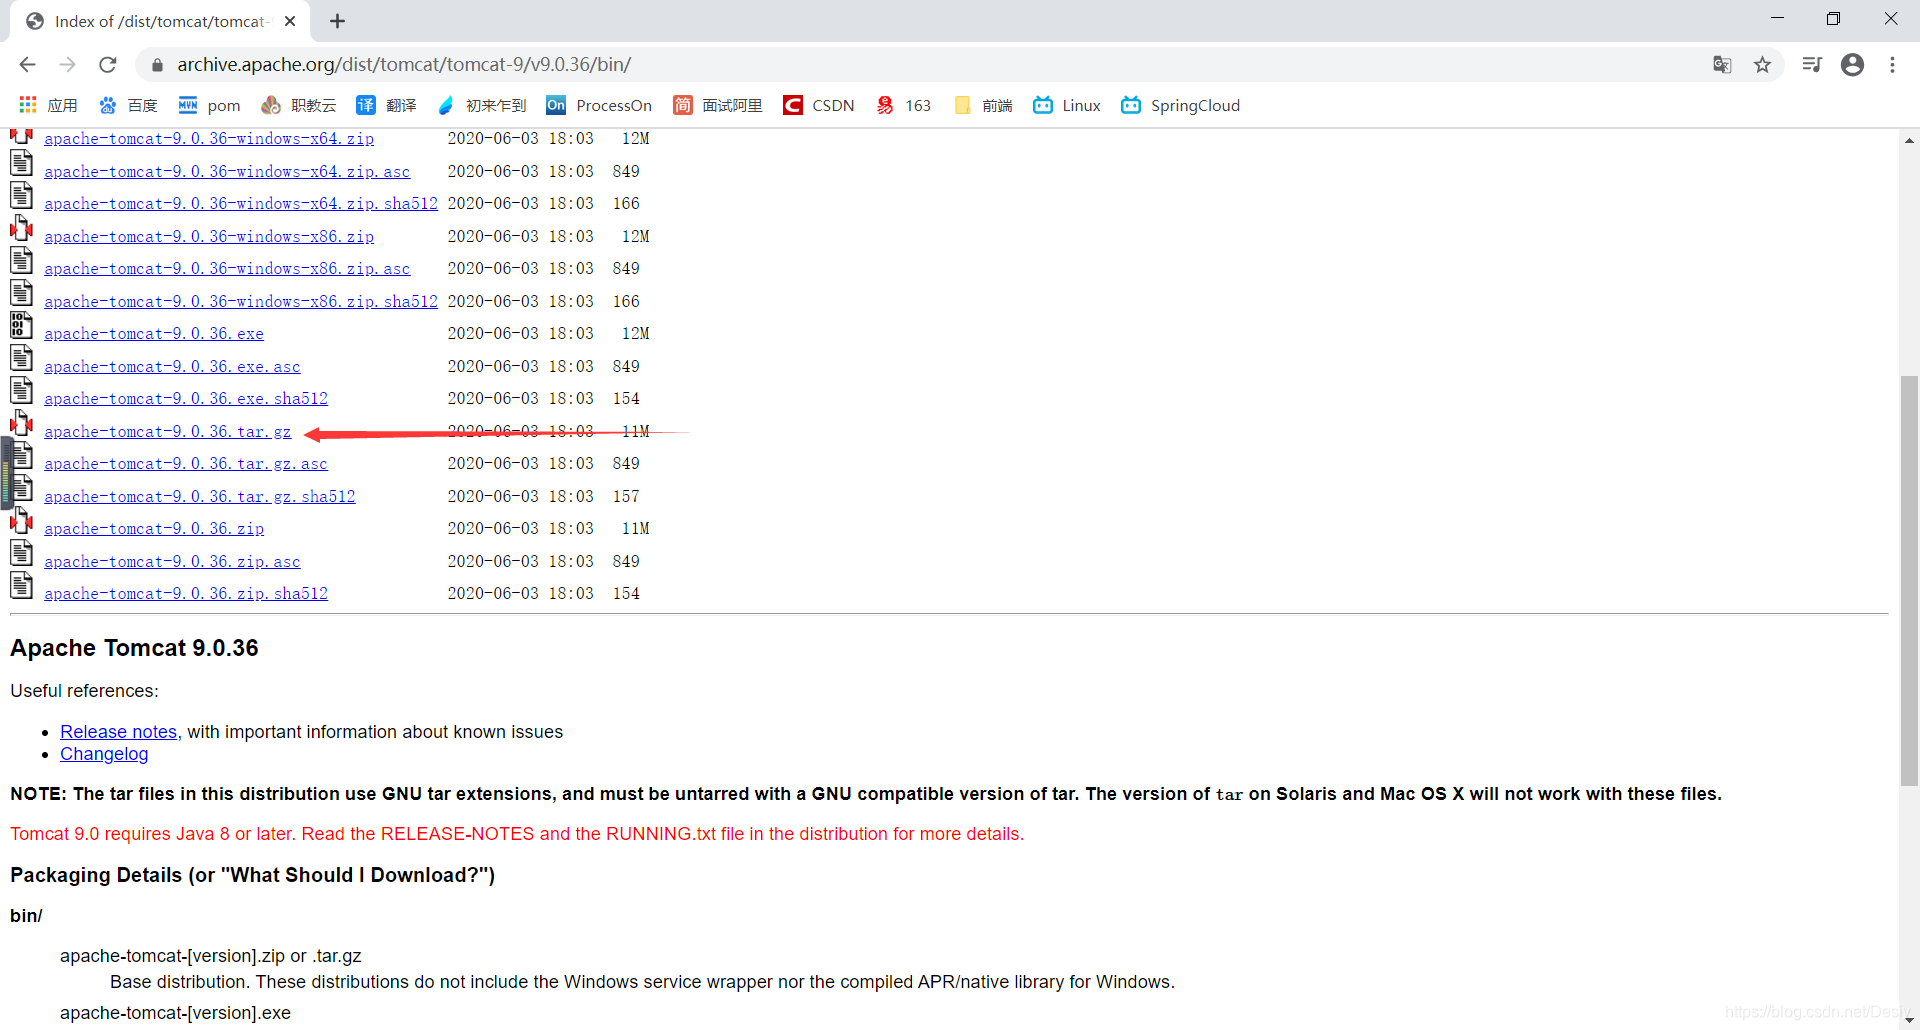
Task: Open the 翻译 bookmark
Action: pyautogui.click(x=386, y=105)
